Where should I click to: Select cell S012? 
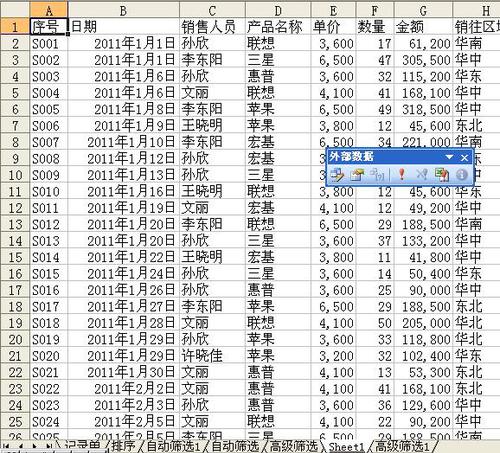(49, 224)
